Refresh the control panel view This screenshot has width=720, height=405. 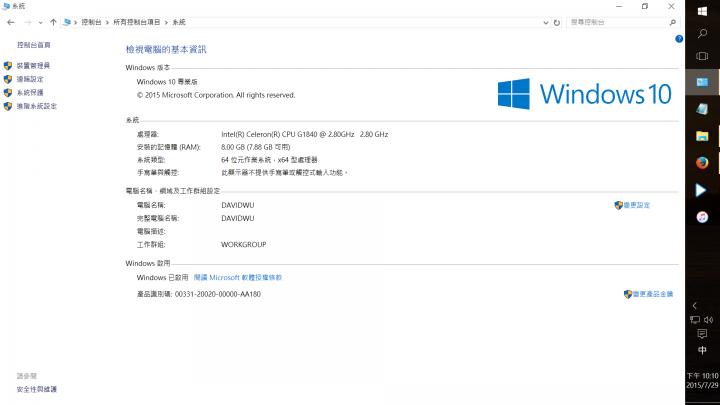(x=557, y=22)
